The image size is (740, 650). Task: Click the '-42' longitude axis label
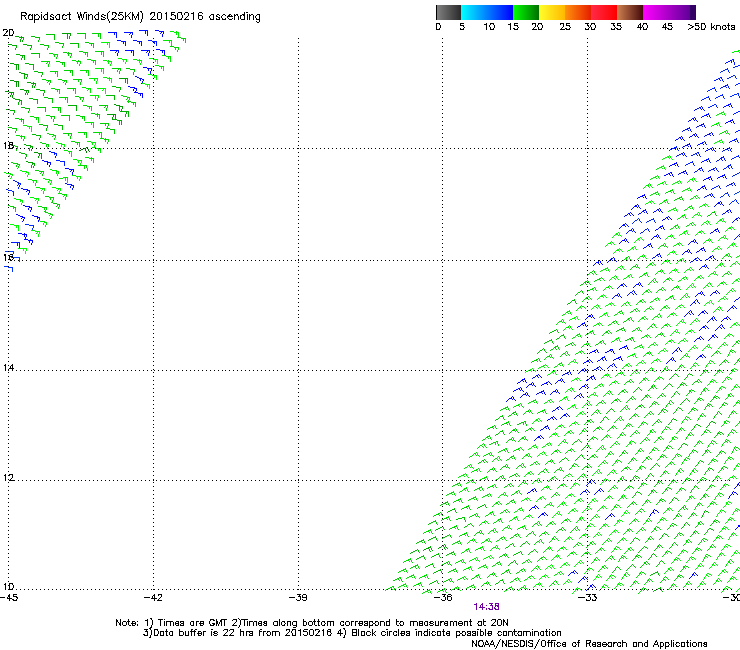pyautogui.click(x=153, y=598)
